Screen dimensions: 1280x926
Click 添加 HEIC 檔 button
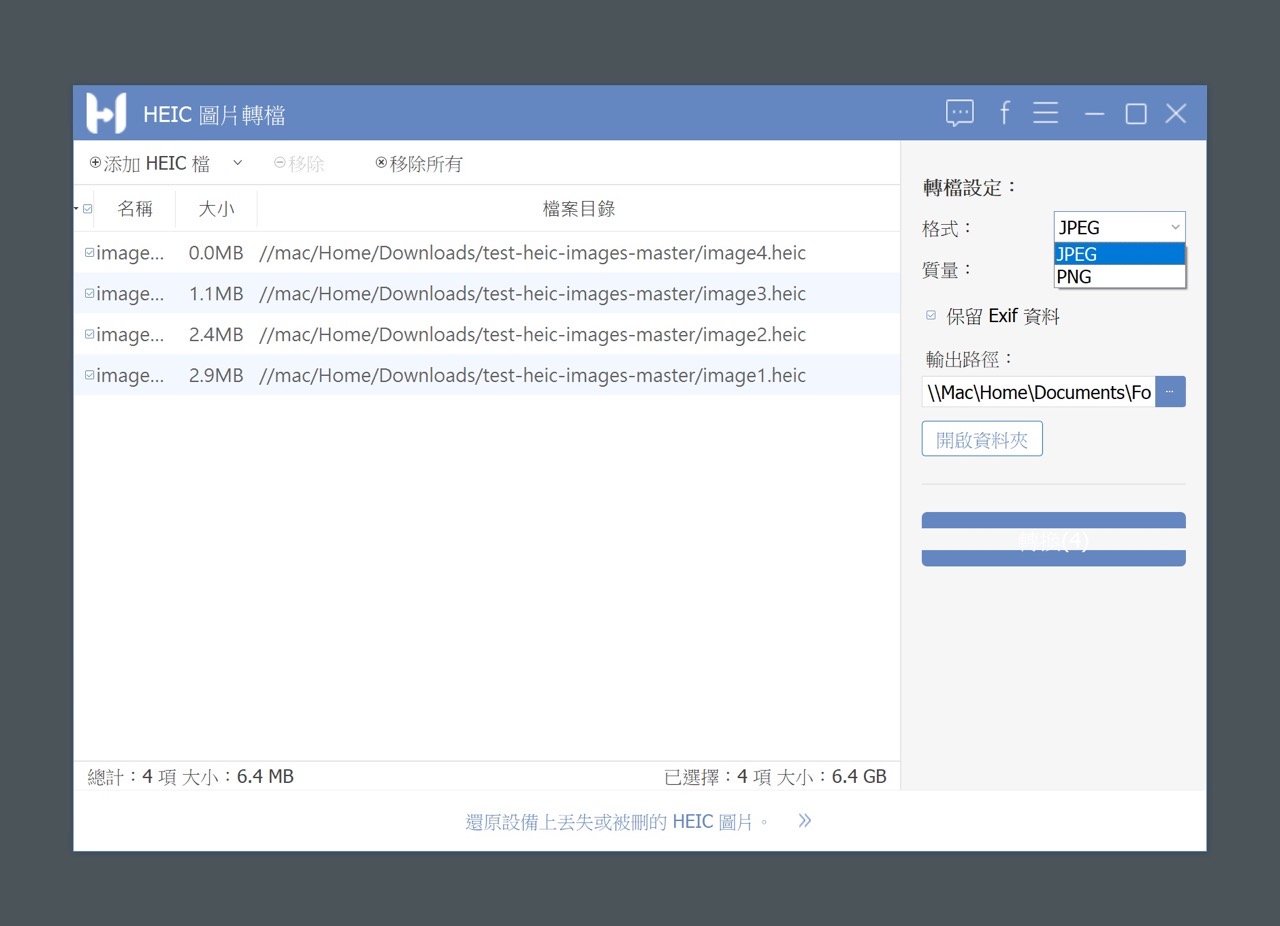(150, 163)
